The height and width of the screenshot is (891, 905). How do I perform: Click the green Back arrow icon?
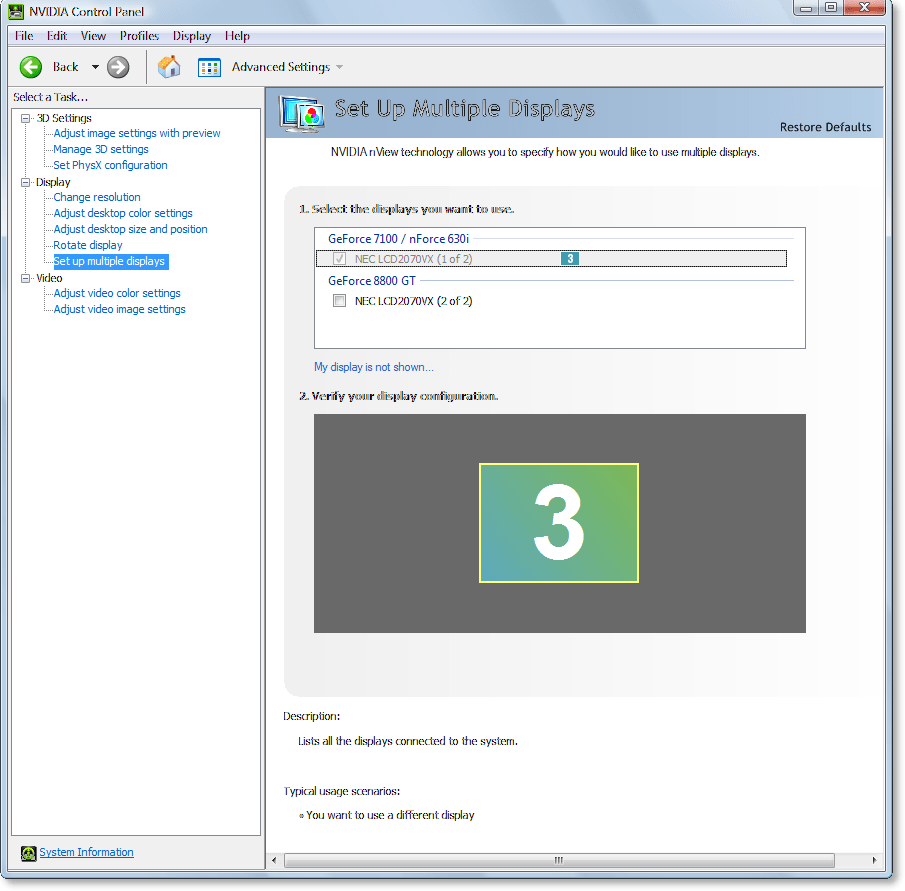pyautogui.click(x=30, y=67)
